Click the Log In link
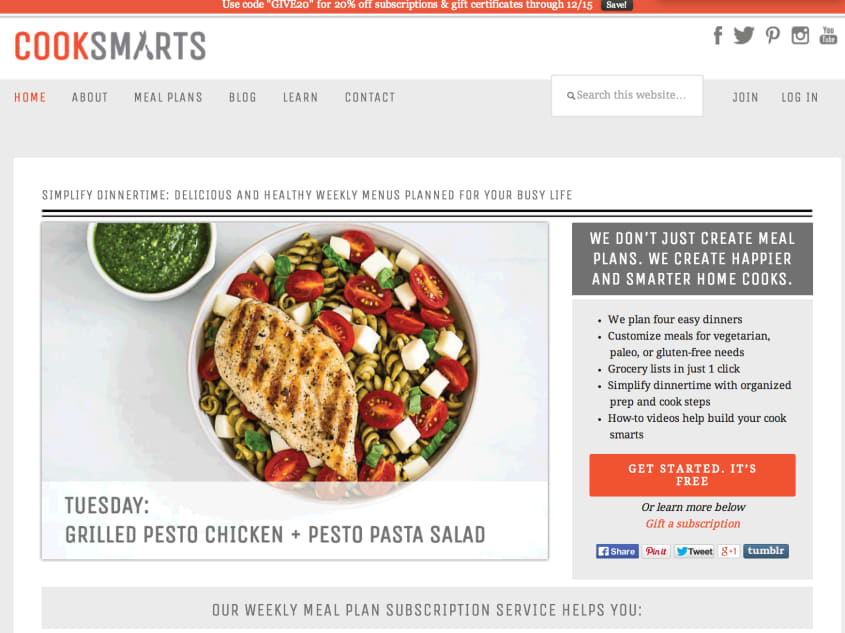Image resolution: width=845 pixels, height=633 pixels. click(800, 98)
